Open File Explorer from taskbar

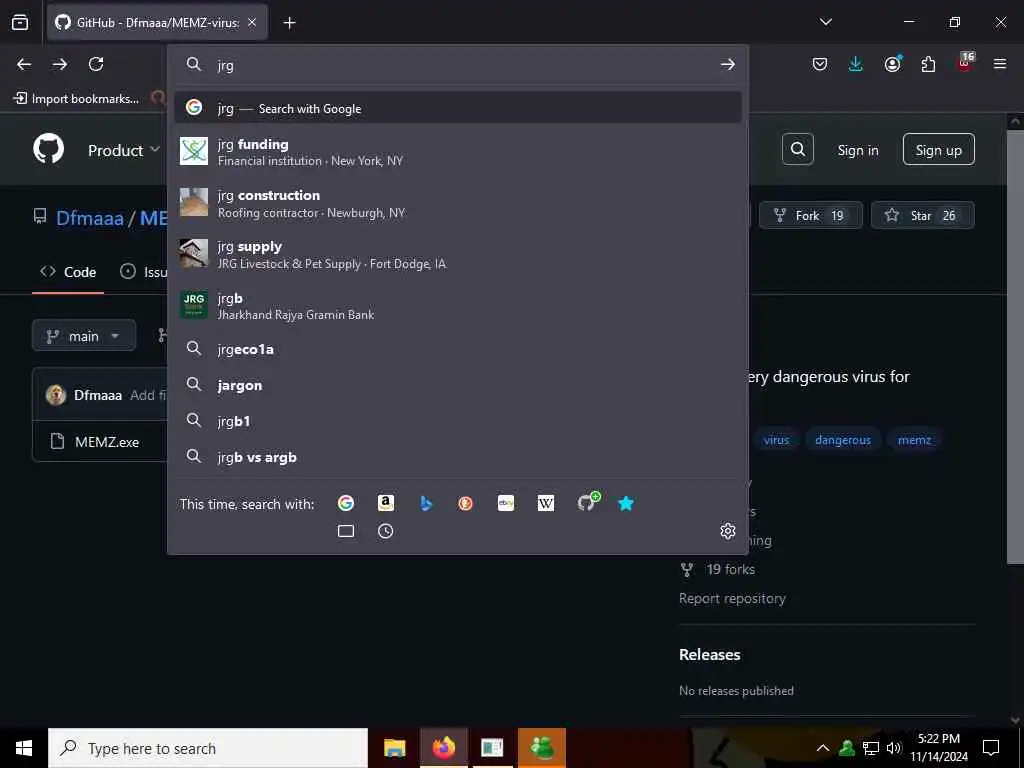(x=394, y=748)
